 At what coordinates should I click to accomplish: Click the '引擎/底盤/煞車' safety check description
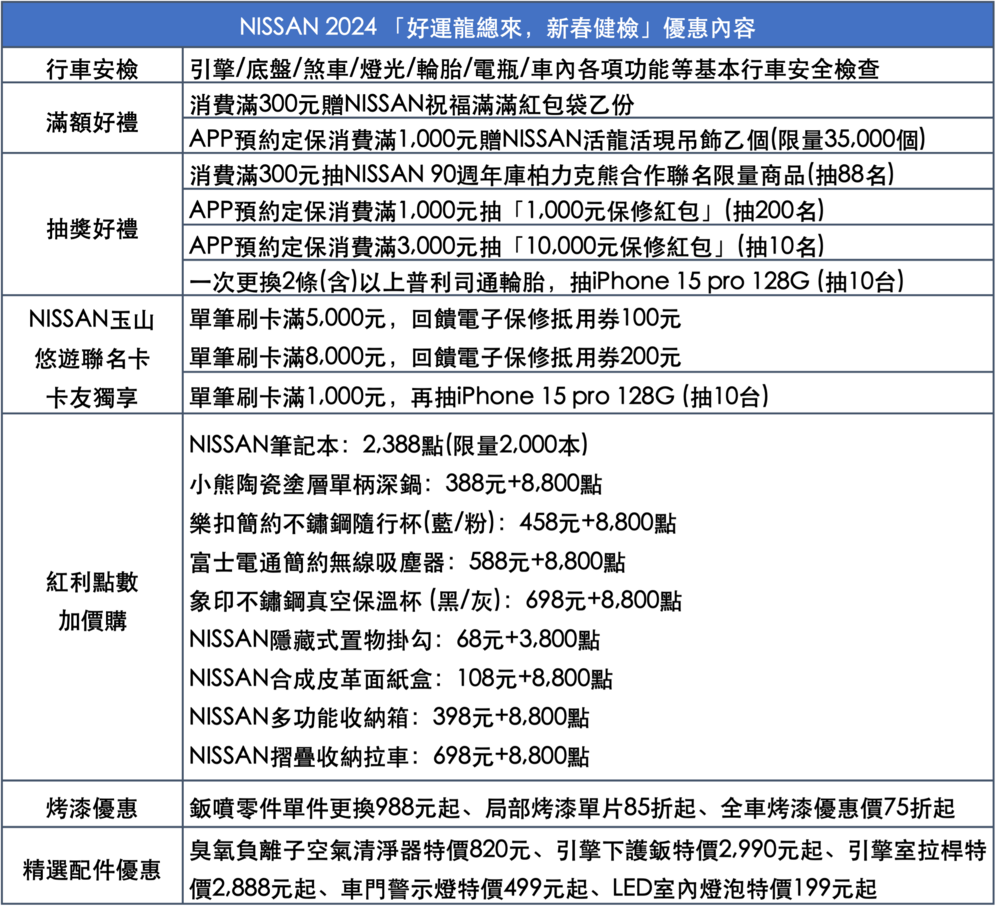click(535, 69)
